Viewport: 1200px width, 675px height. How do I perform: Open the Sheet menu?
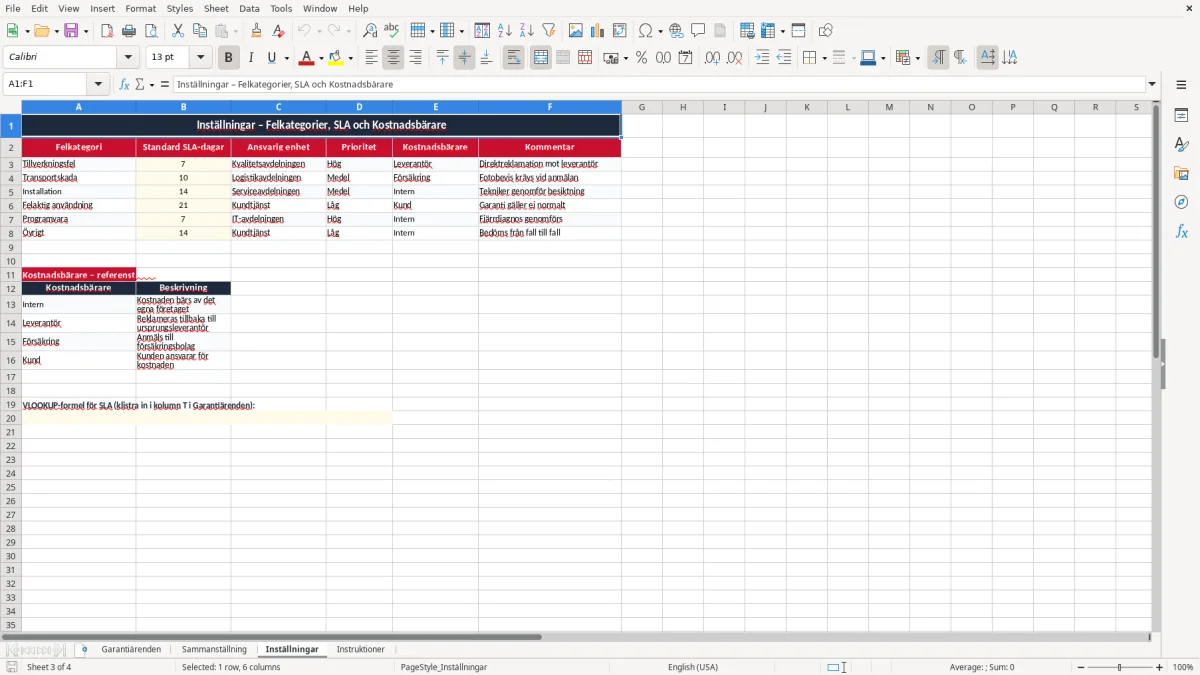tap(216, 8)
